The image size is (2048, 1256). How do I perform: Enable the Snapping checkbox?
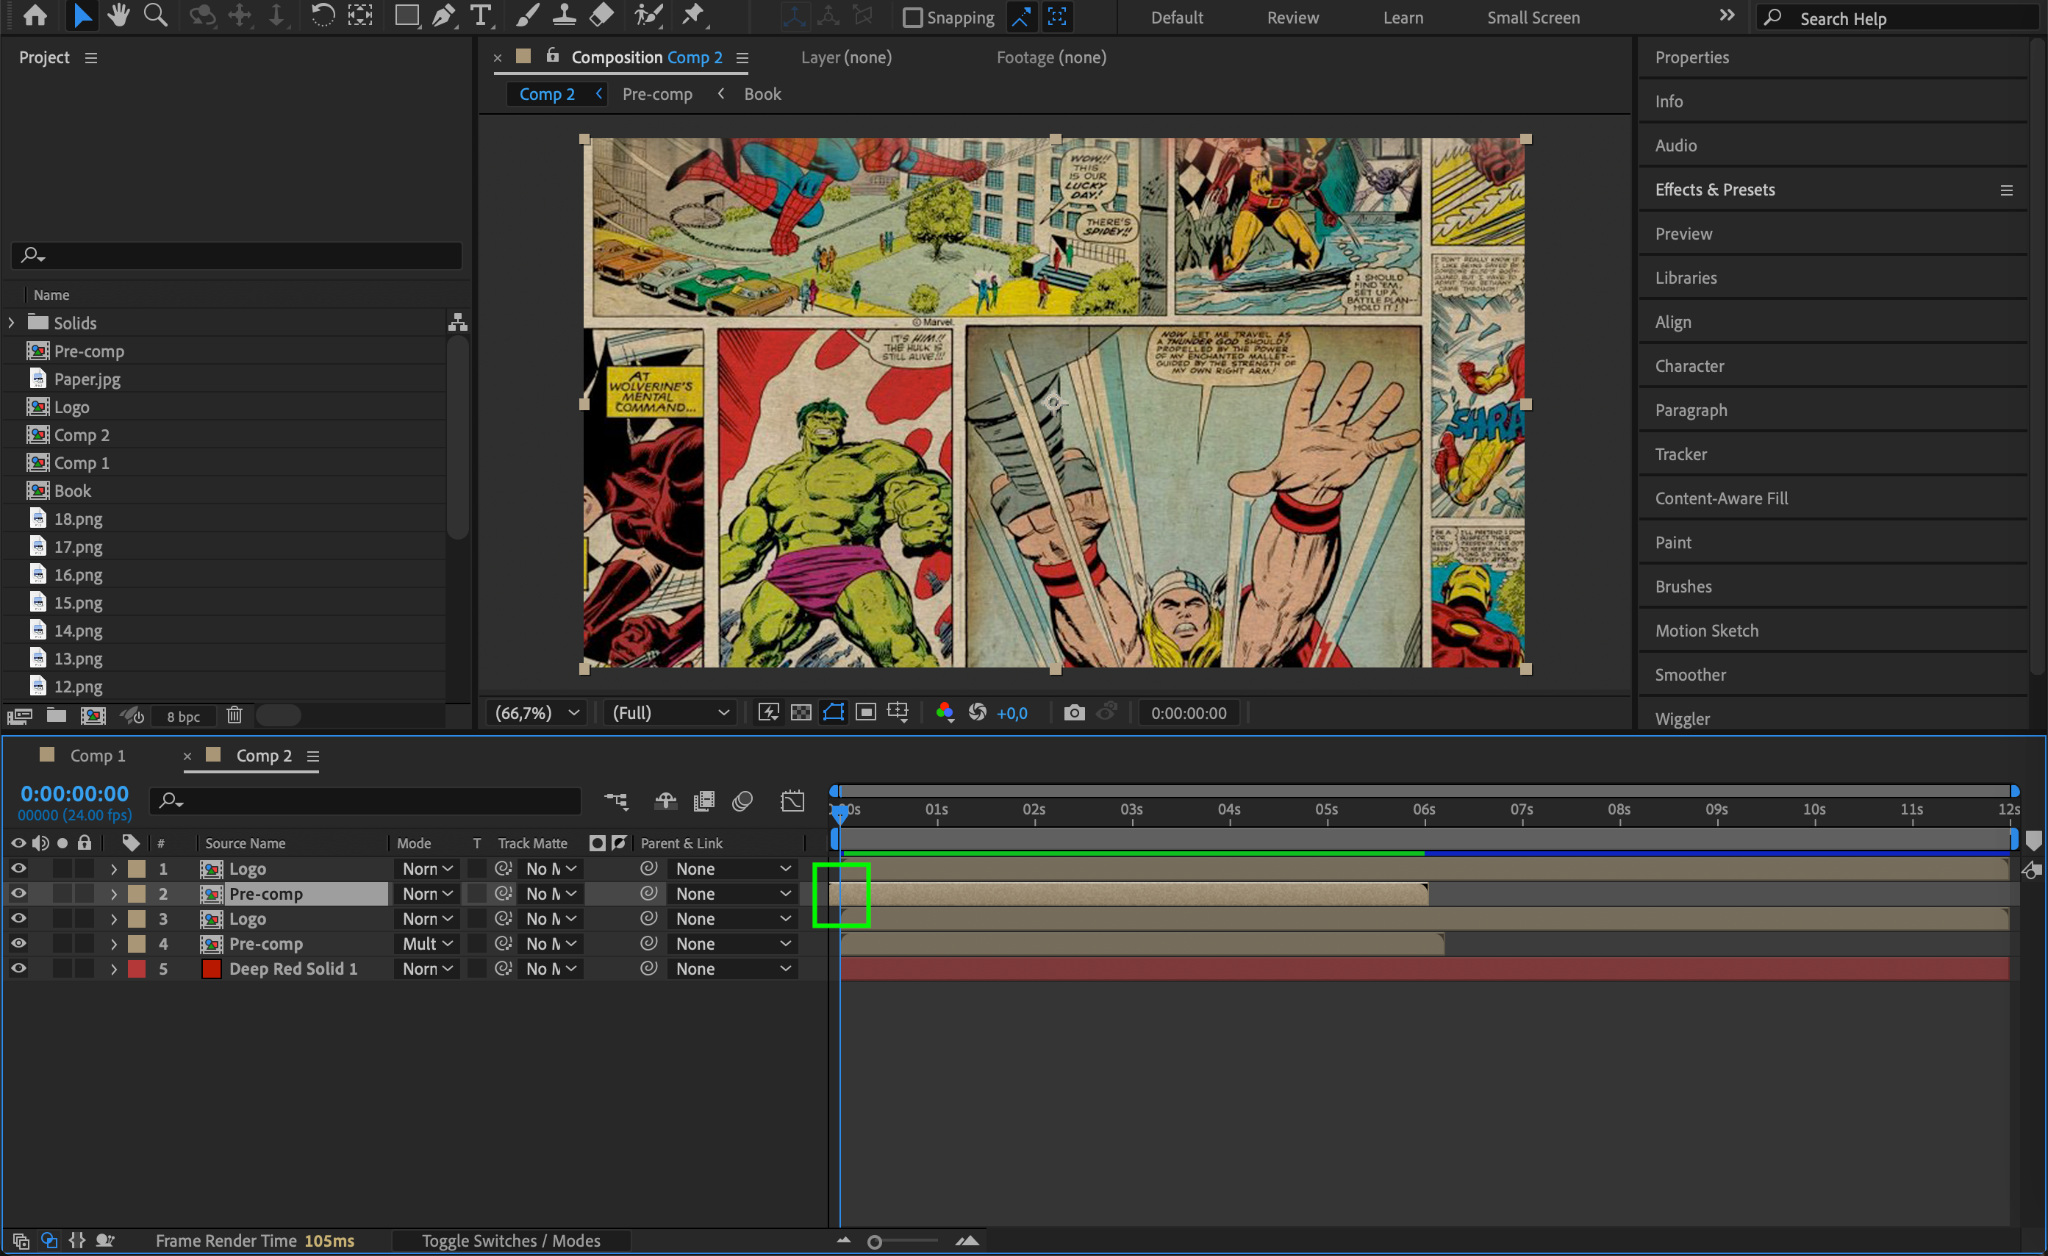912,17
